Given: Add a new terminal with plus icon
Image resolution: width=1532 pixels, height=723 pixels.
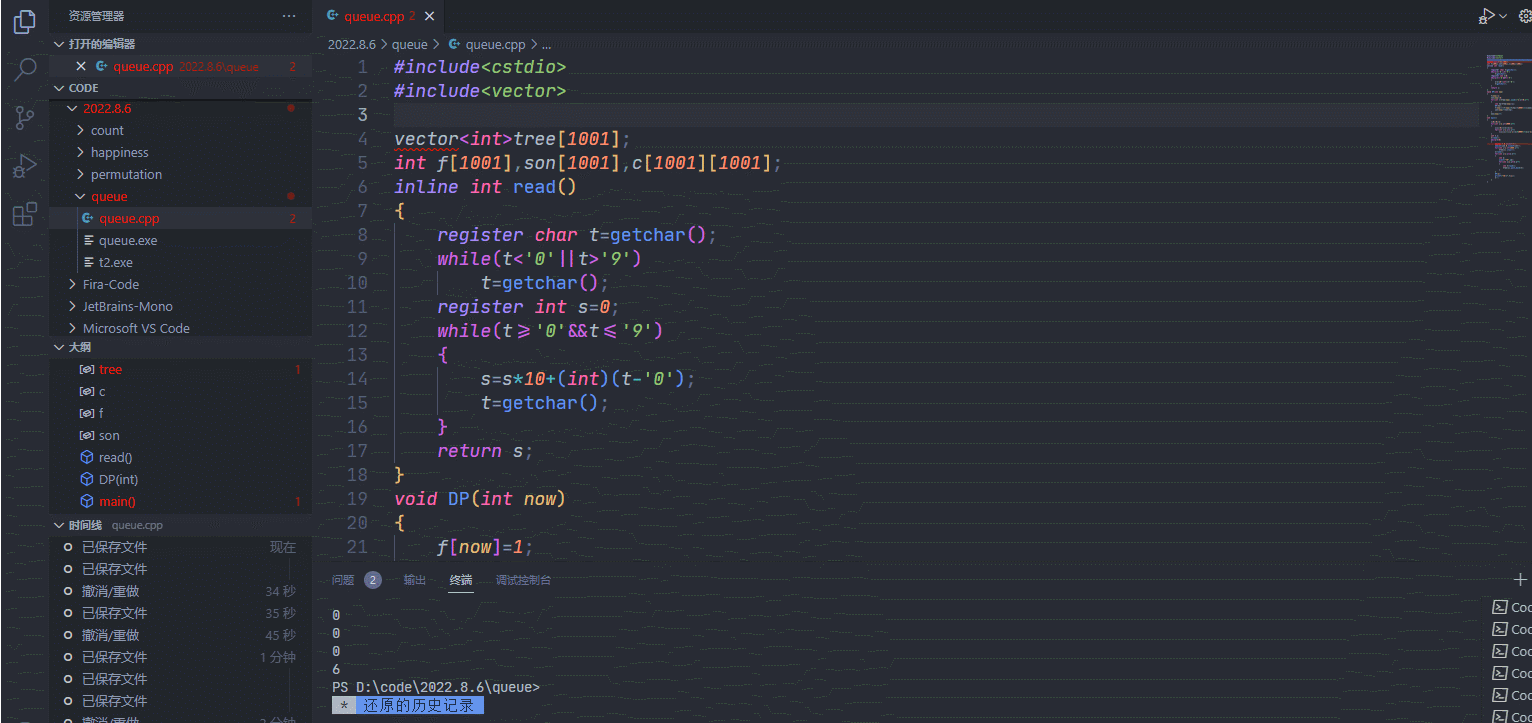Looking at the screenshot, I should coord(1521,580).
